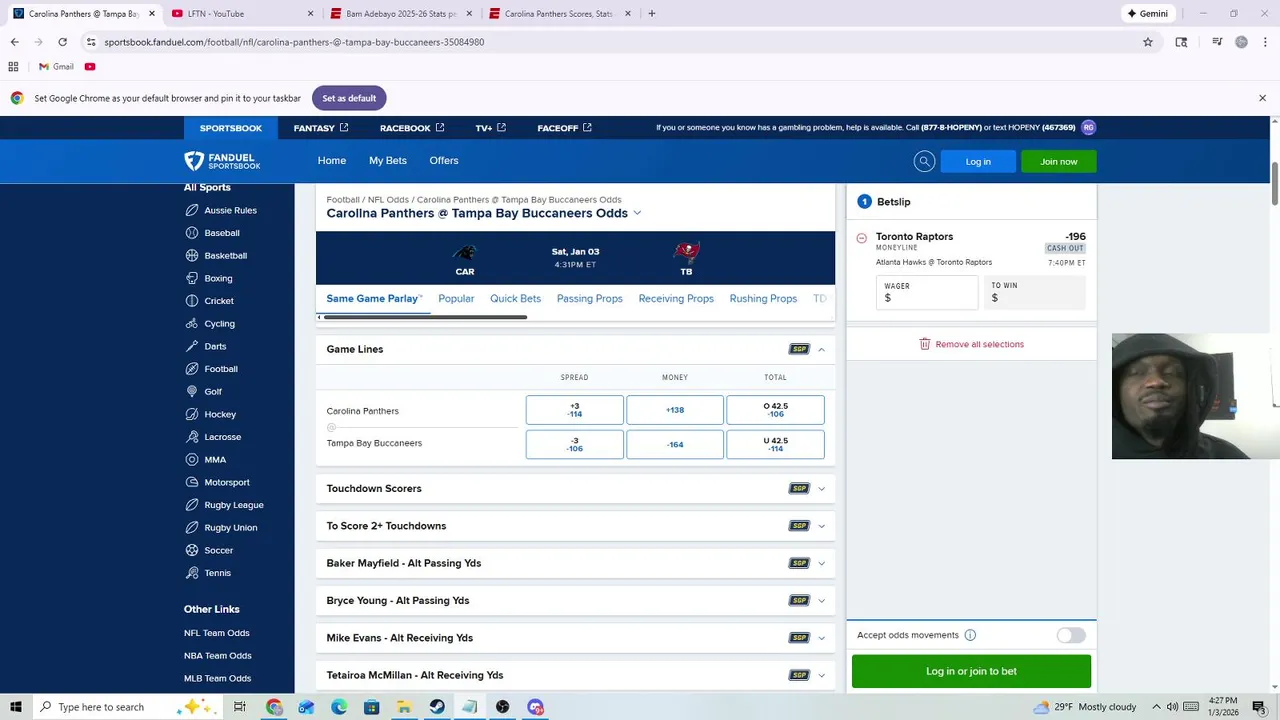Open Offers in the header
1280x720 pixels.
point(444,161)
